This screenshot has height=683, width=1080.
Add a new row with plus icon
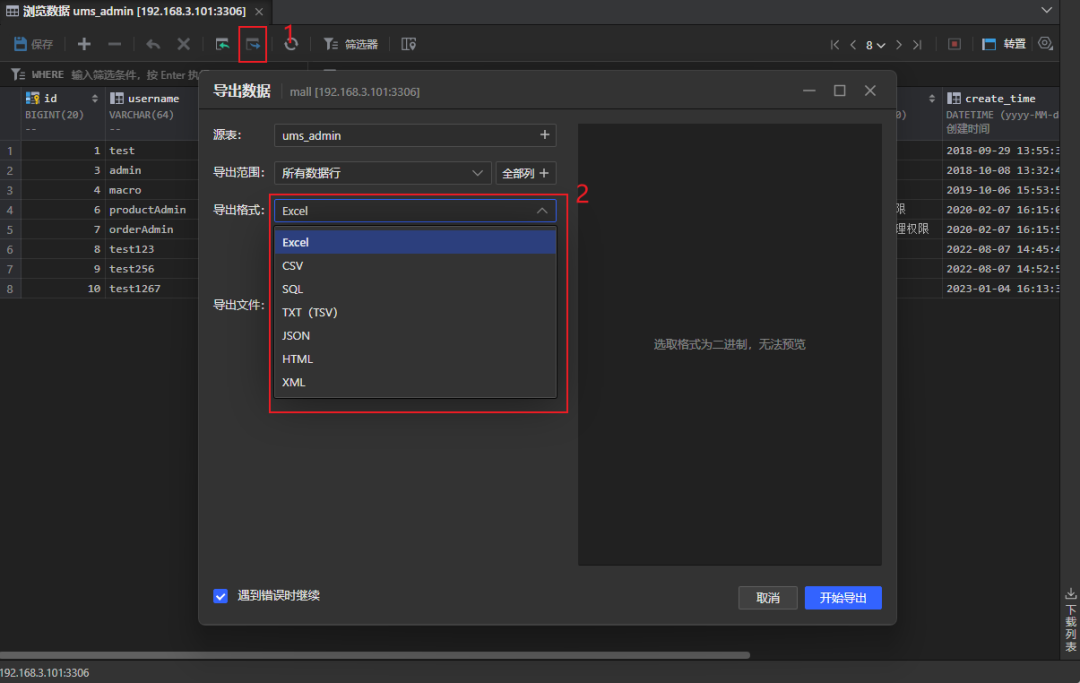tap(84, 44)
